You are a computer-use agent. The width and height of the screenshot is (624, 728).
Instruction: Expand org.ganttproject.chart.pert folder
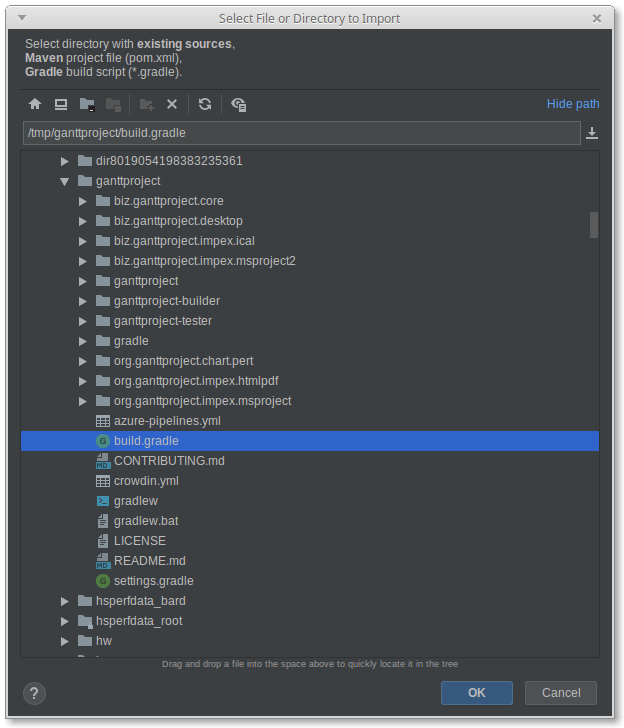tap(83, 361)
